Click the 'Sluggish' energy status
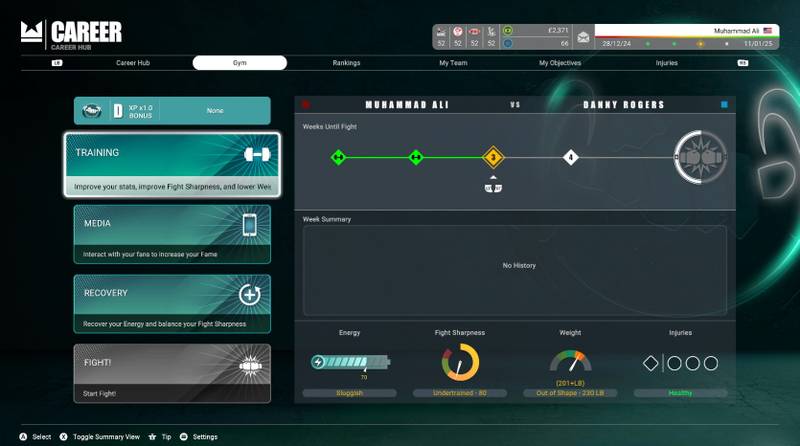The image size is (800, 446). tap(349, 393)
